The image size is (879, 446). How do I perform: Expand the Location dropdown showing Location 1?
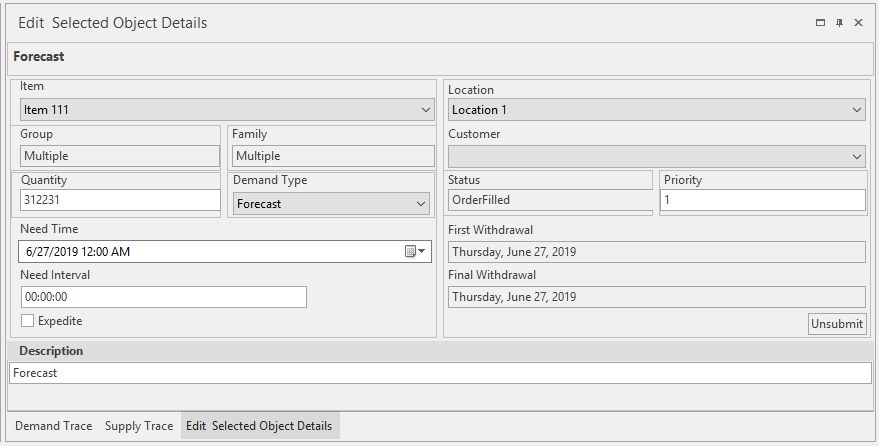click(656, 110)
